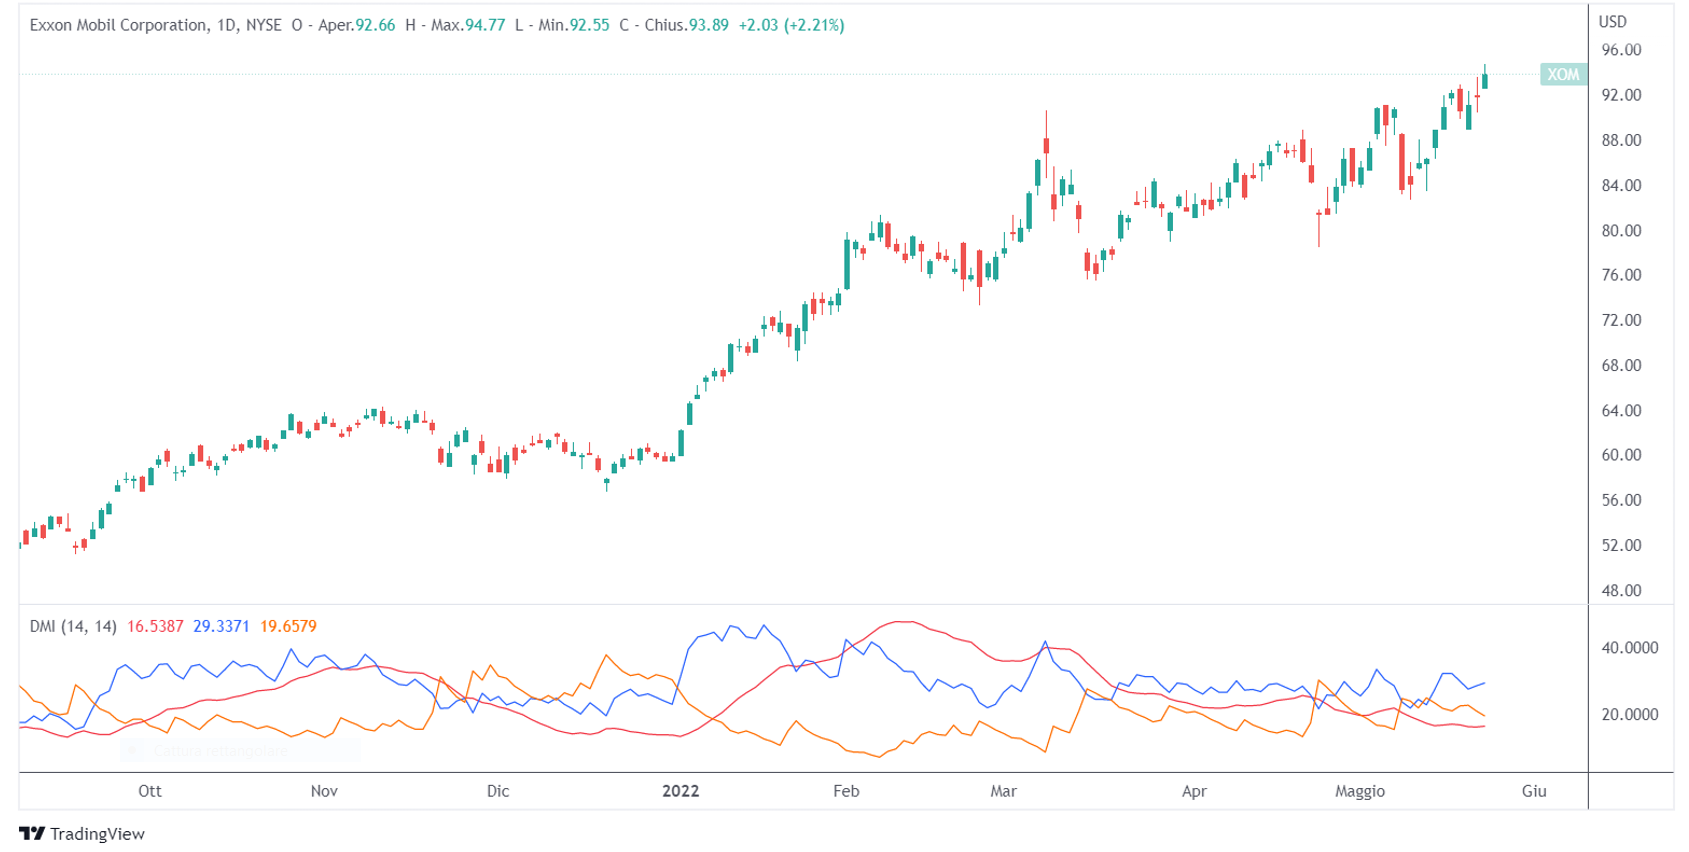Click the 2022 label on time axis

[680, 791]
